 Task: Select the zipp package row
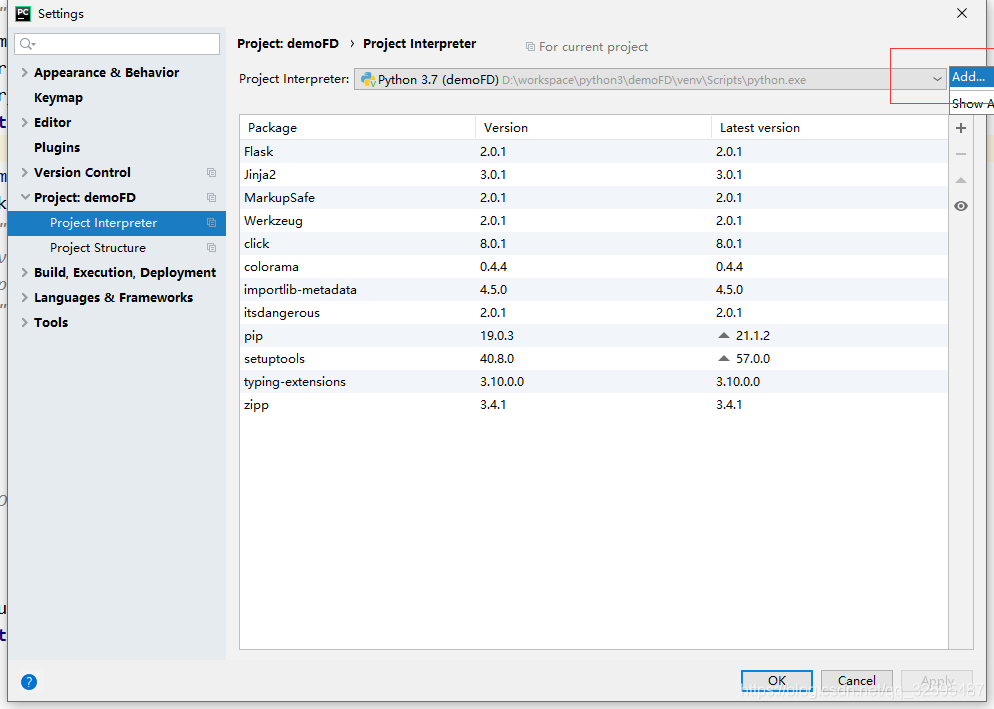(594, 405)
